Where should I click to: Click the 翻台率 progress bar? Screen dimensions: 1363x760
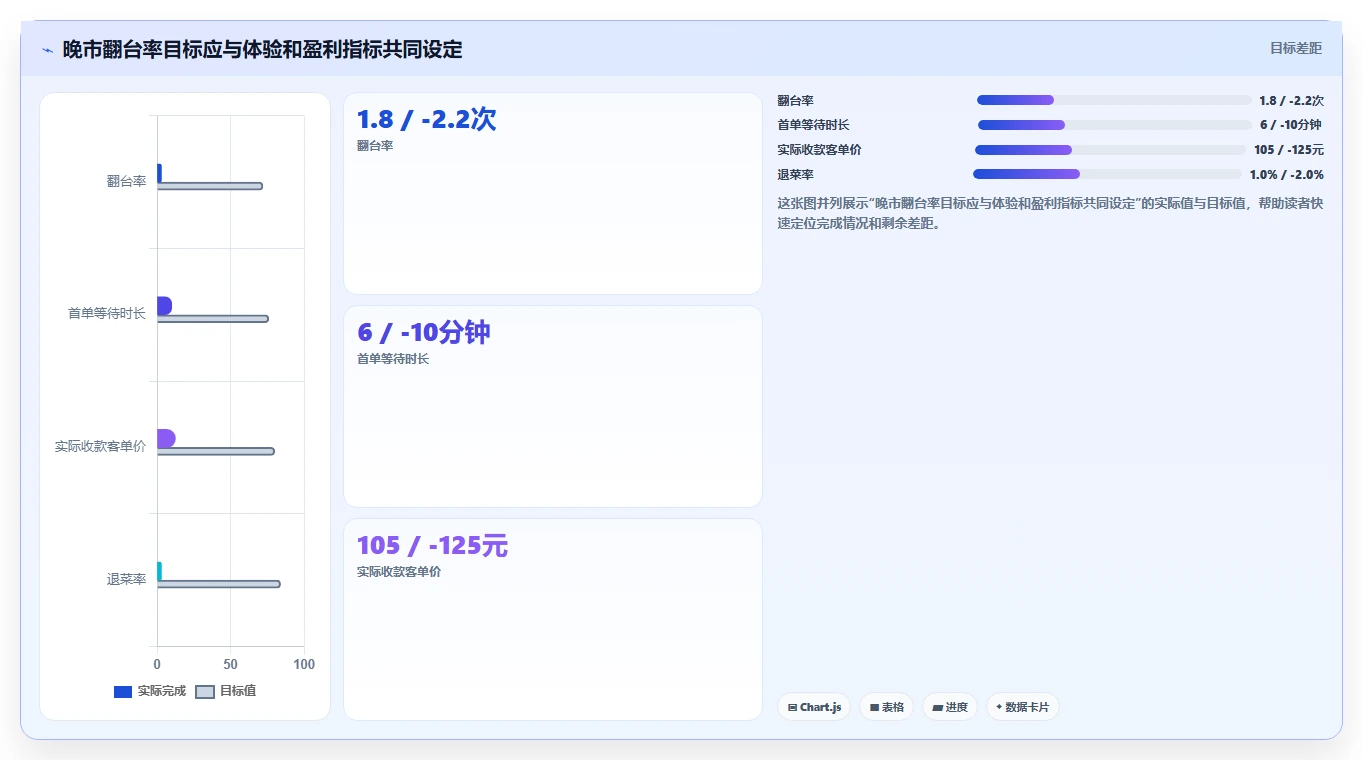click(1114, 100)
